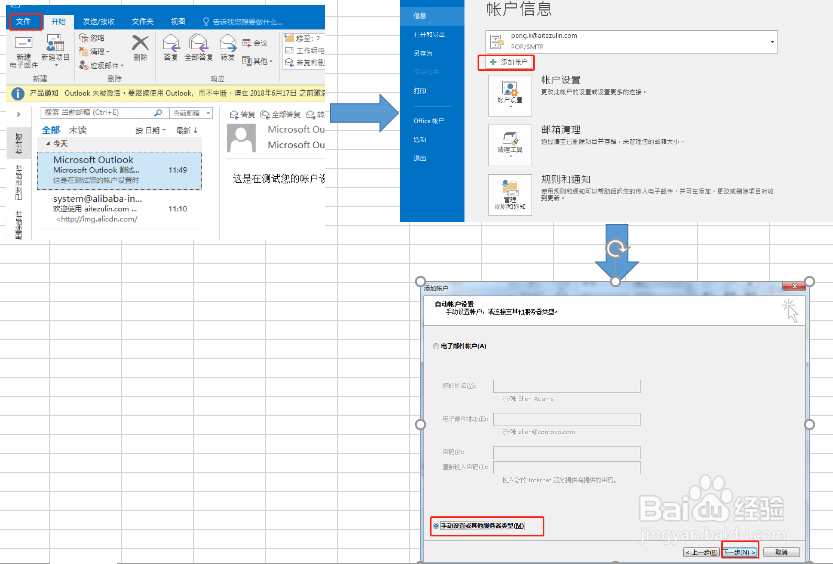Click the magnifier search icon
The height and width of the screenshot is (564, 833).
click(x=158, y=113)
